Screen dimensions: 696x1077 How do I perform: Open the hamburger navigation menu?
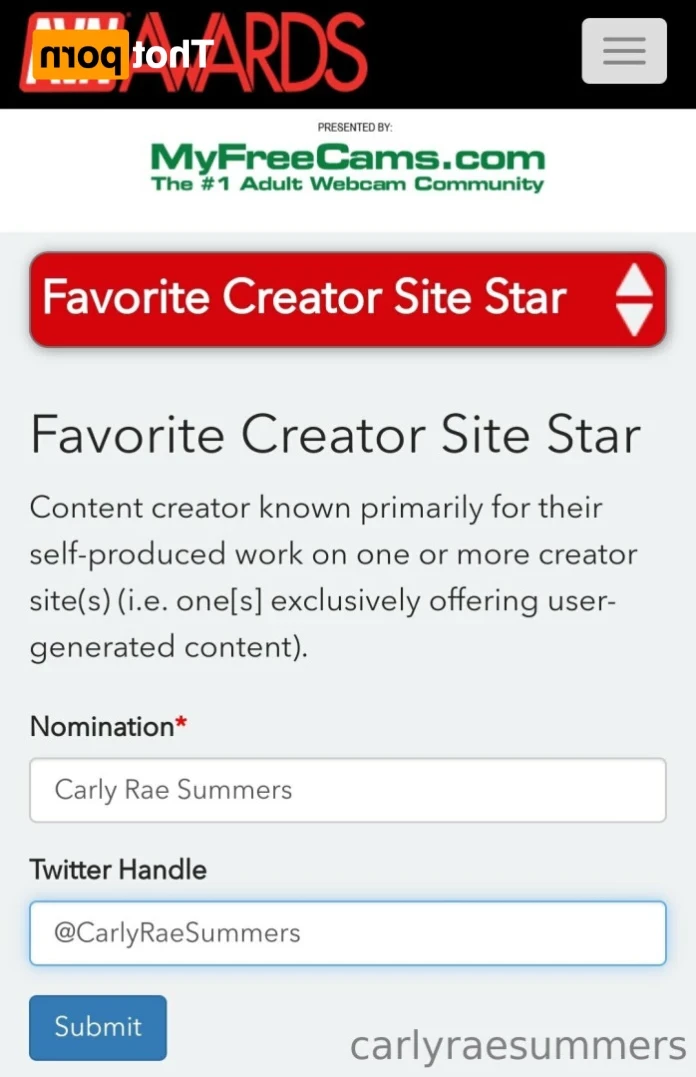[x=624, y=52]
